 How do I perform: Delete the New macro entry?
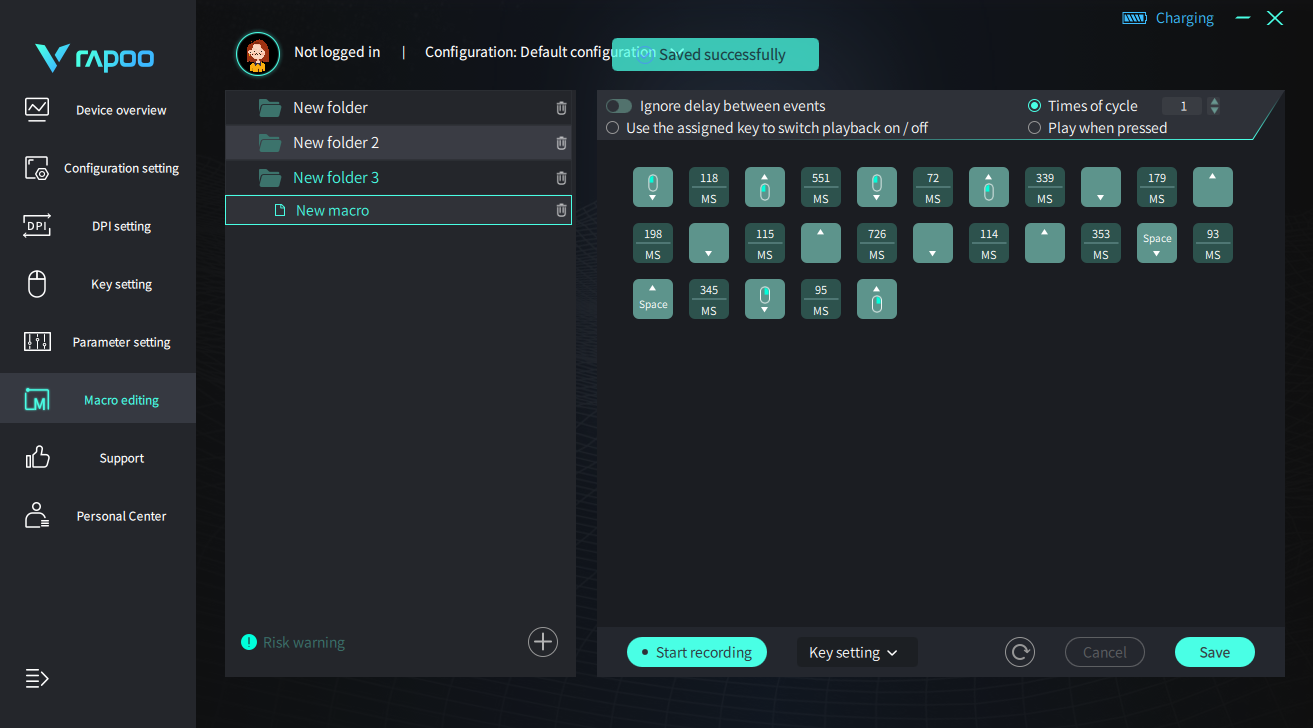pos(561,210)
